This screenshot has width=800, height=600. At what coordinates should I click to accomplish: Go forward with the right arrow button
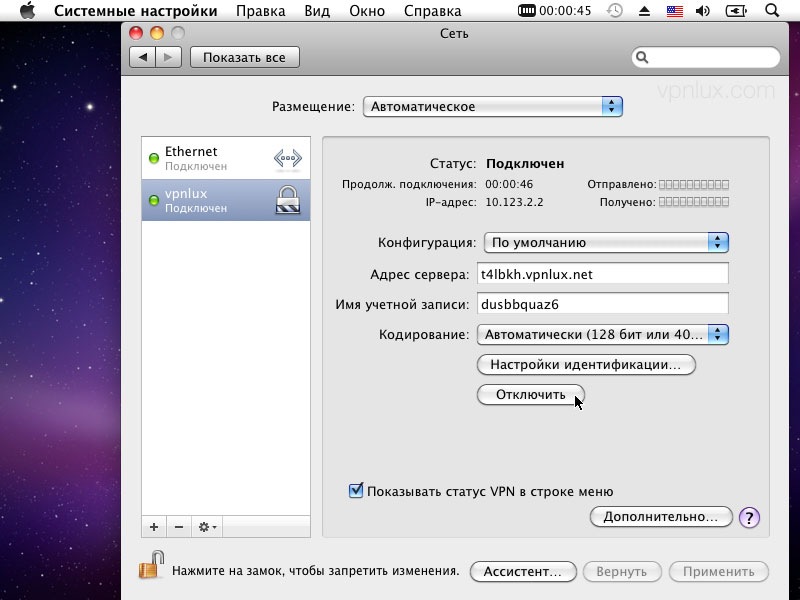click(168, 57)
